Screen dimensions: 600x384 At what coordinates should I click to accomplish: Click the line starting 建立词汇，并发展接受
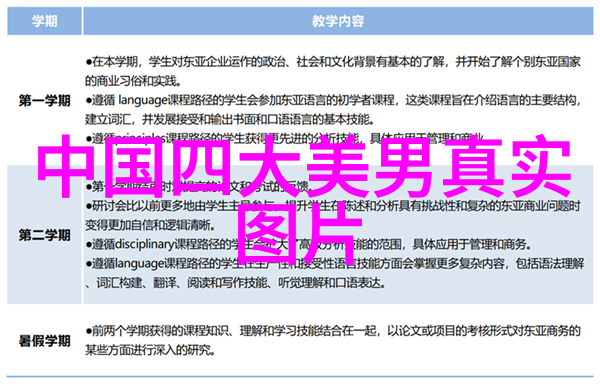tap(229, 120)
